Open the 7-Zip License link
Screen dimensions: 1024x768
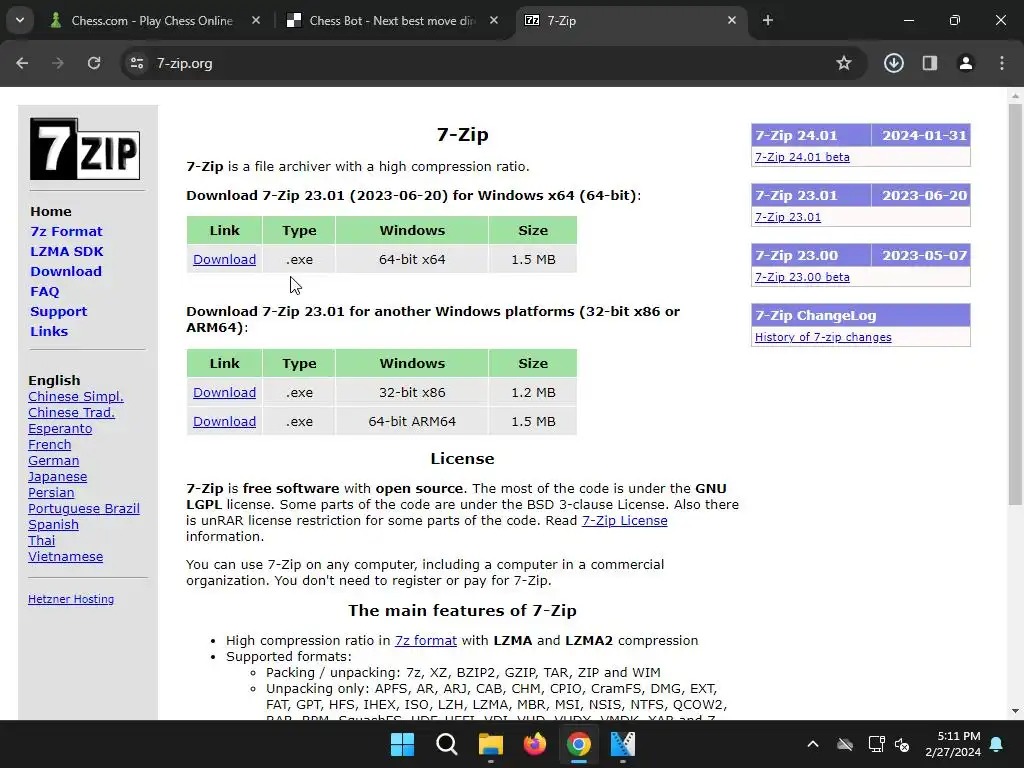tap(624, 520)
